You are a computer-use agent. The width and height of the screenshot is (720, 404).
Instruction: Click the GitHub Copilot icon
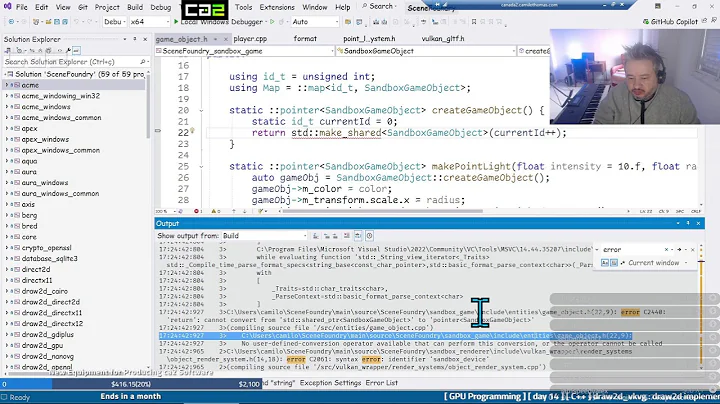pyautogui.click(x=646, y=22)
